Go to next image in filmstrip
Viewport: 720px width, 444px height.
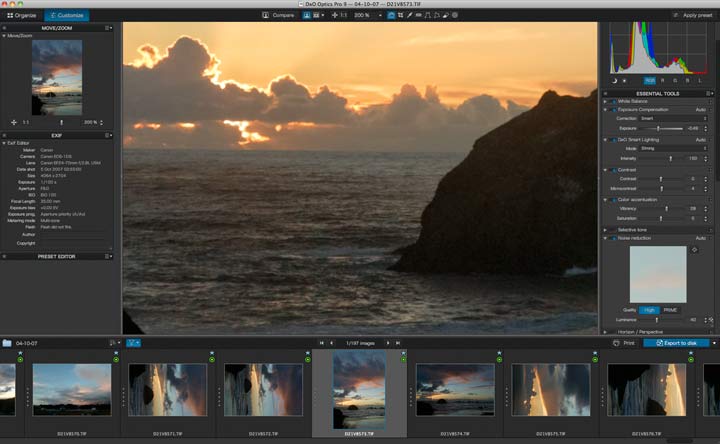(388, 343)
